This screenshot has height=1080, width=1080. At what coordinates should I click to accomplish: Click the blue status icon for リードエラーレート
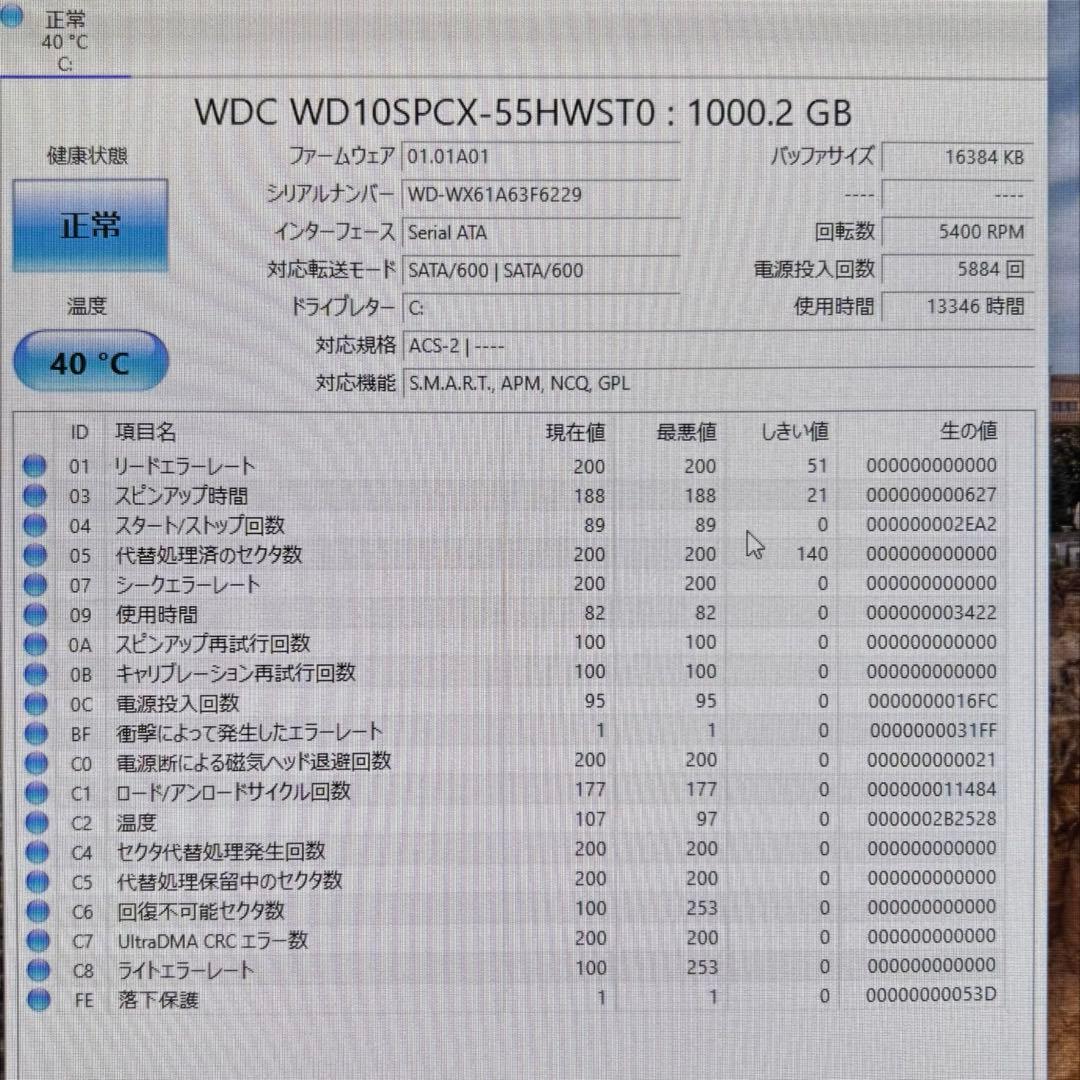(35, 465)
